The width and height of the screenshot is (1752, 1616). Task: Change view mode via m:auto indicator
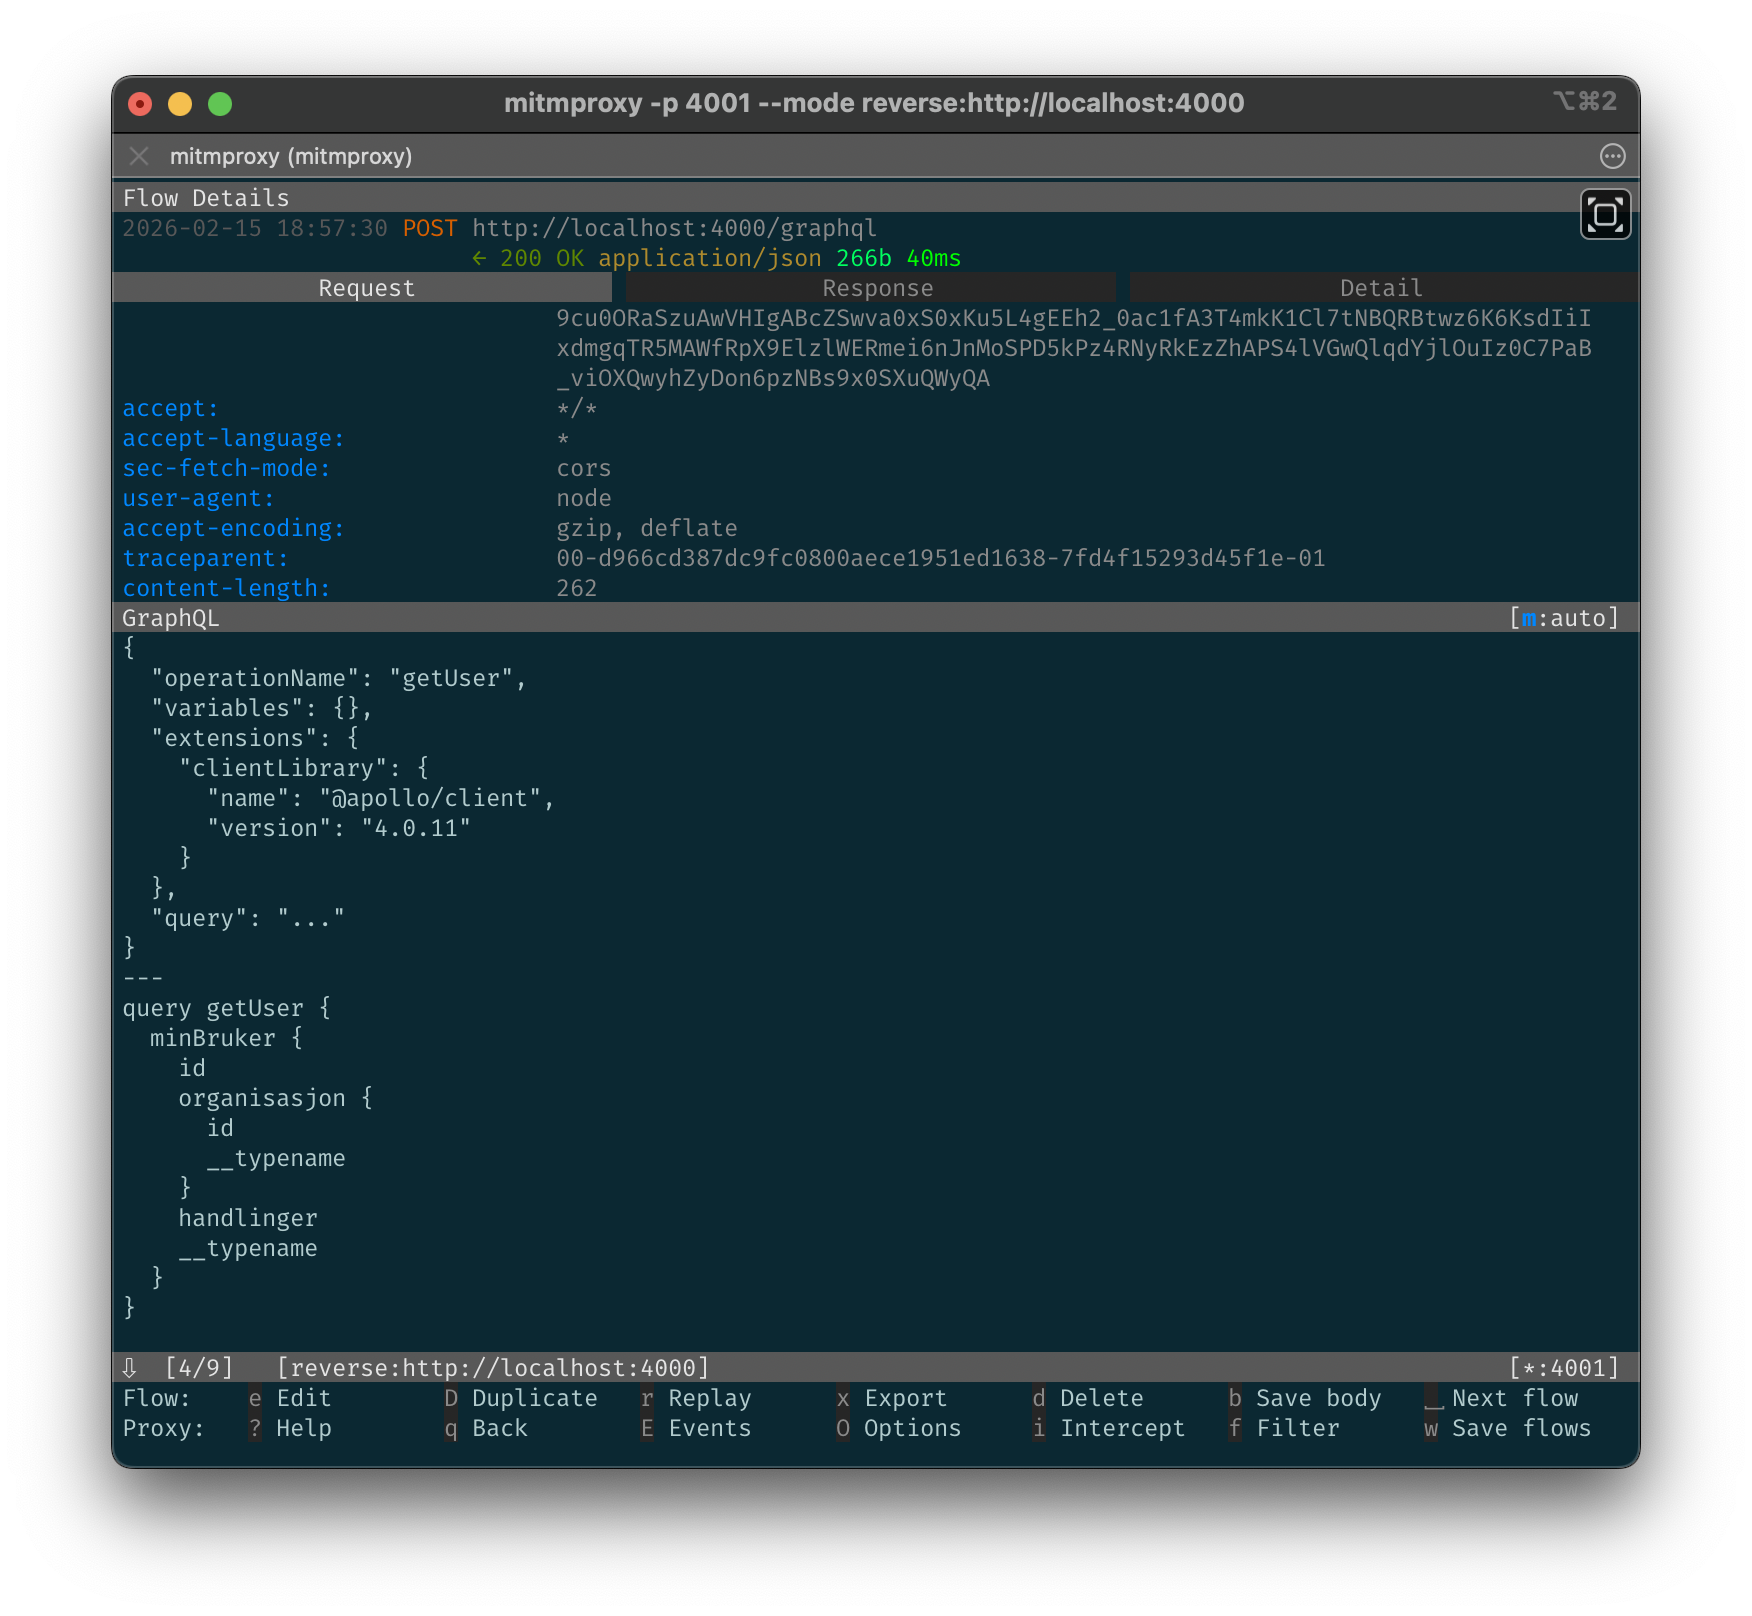(x=1563, y=618)
